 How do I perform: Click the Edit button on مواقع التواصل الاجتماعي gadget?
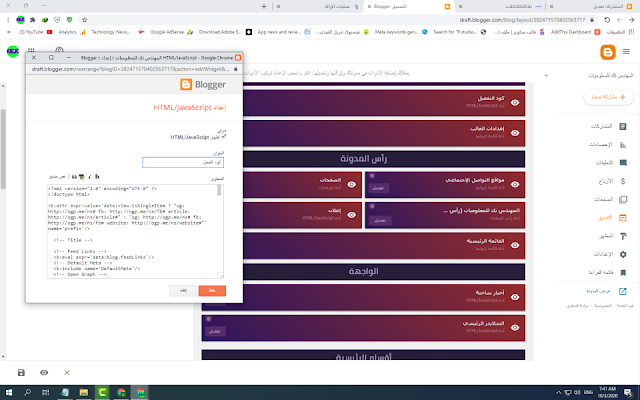(x=378, y=188)
